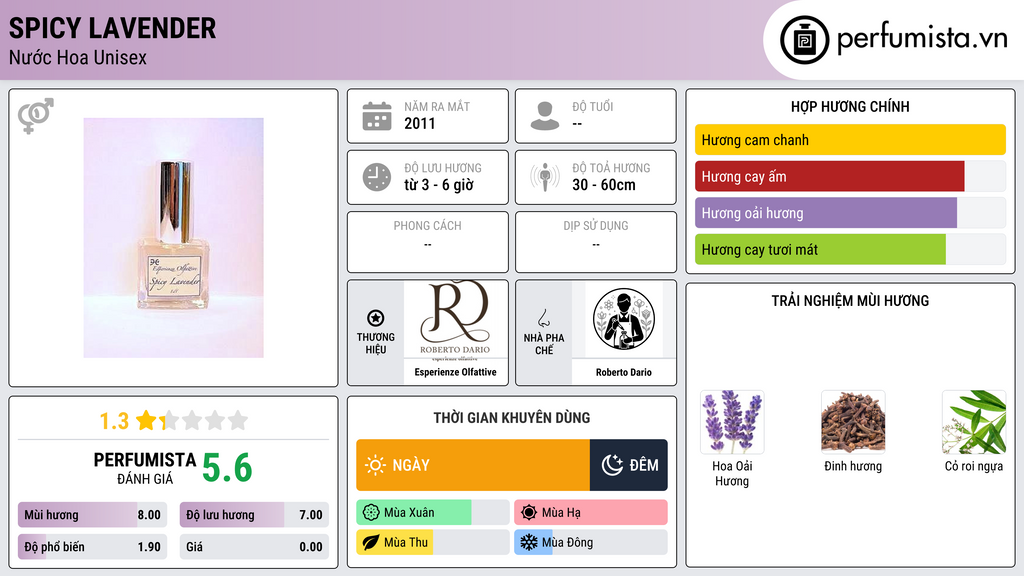
Task: Select the Hoa Oải Hương lavender image
Action: tap(732, 422)
